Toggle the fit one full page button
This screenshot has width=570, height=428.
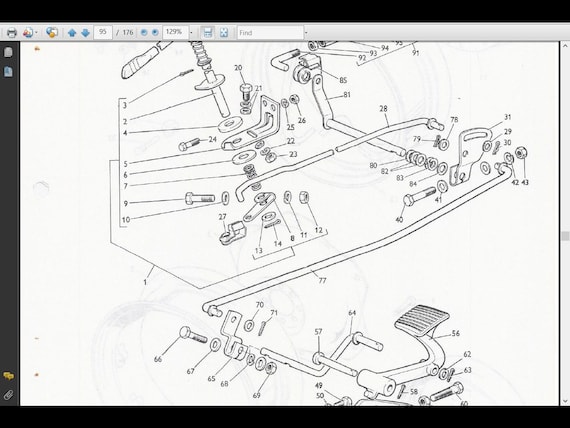click(224, 32)
